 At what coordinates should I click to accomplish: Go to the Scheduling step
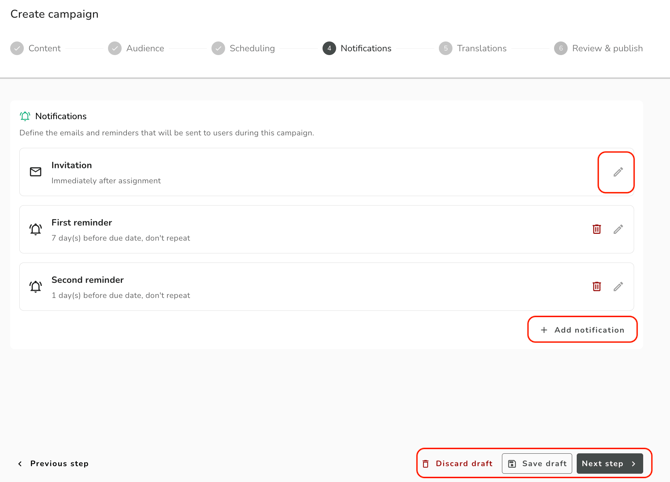coord(243,48)
